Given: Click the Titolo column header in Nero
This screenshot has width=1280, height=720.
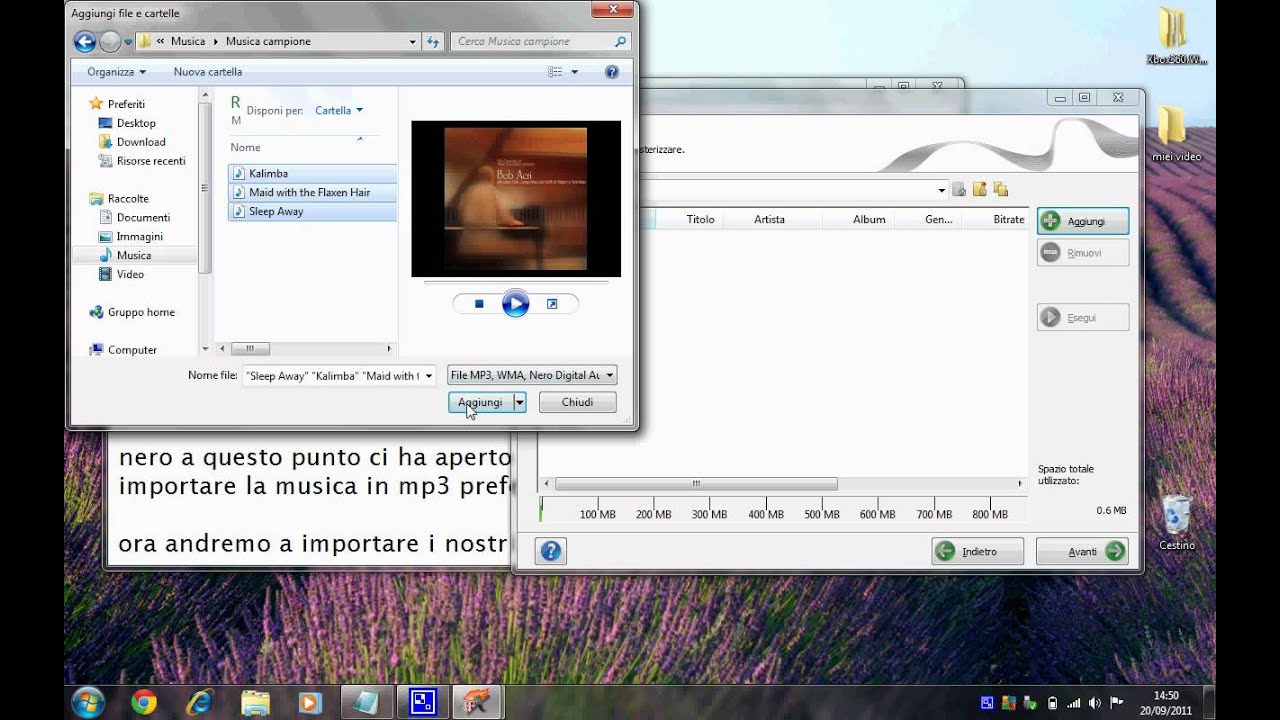Looking at the screenshot, I should point(700,219).
